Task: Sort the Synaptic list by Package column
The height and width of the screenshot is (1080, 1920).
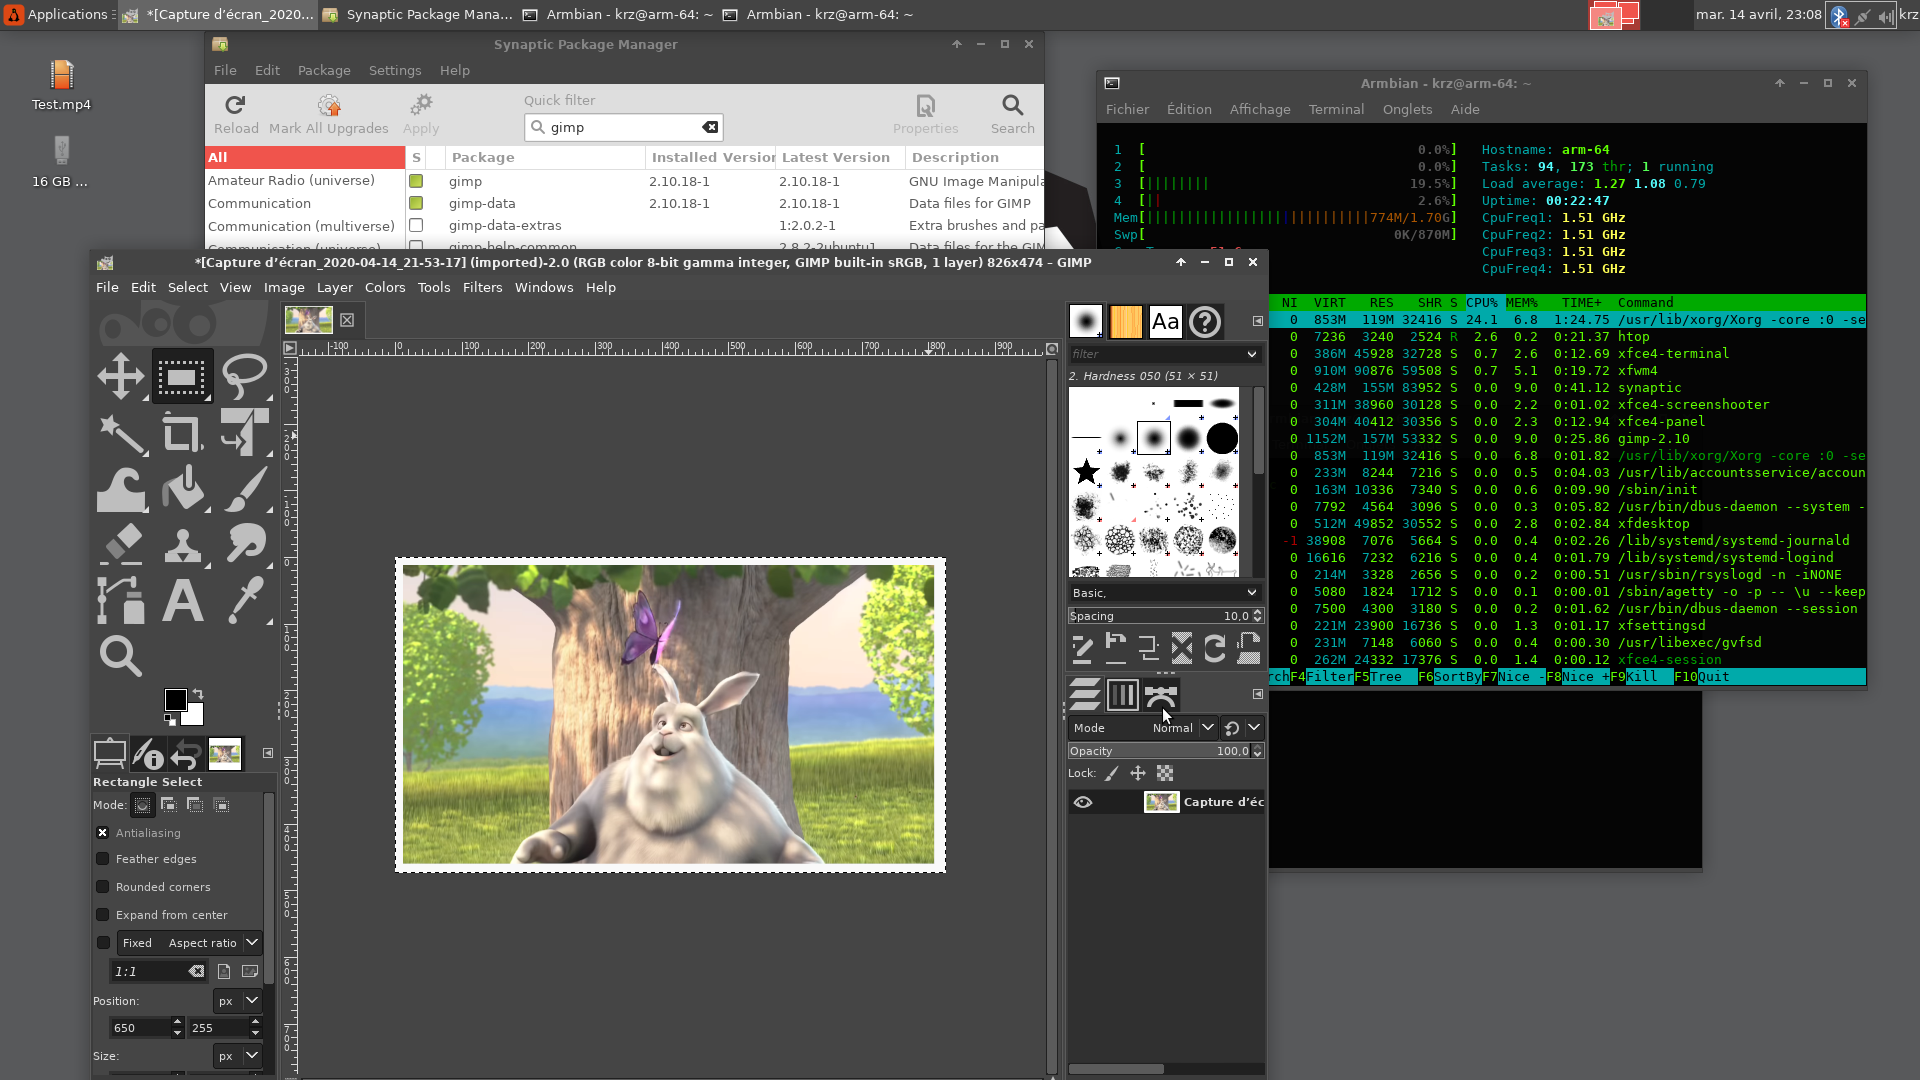Action: tap(546, 157)
